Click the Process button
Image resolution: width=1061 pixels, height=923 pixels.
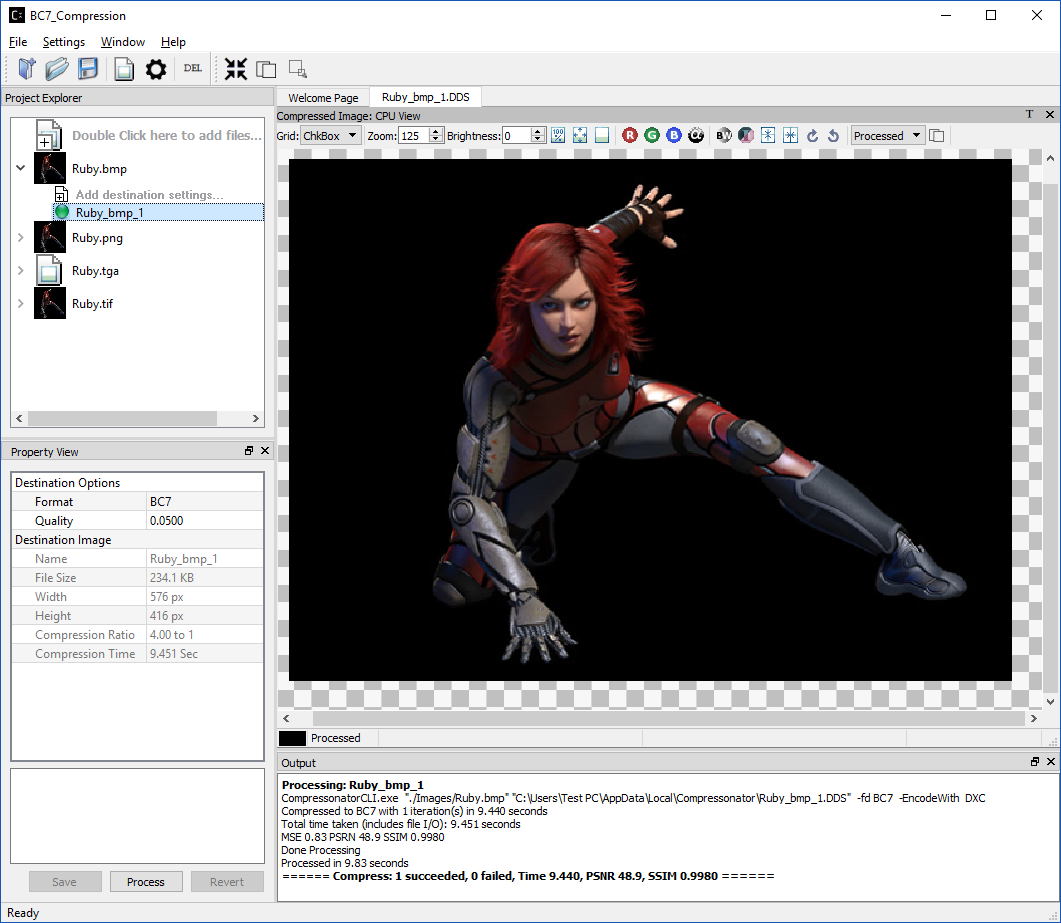(x=145, y=882)
